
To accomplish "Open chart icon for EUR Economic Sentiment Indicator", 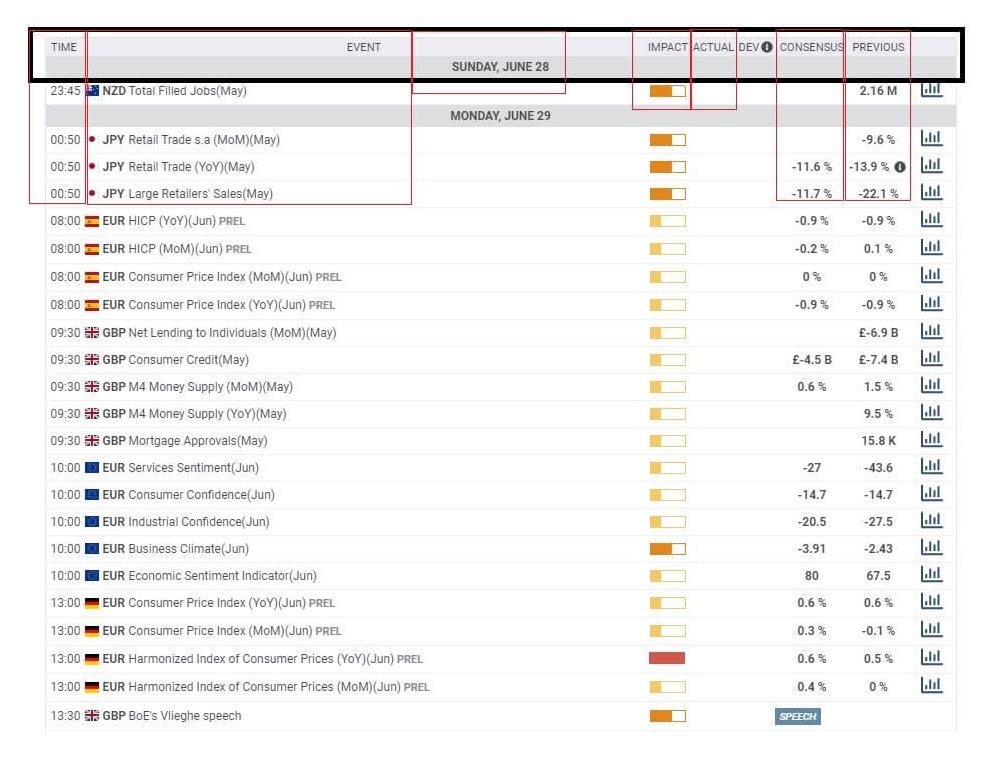I will pyautogui.click(x=931, y=574).
